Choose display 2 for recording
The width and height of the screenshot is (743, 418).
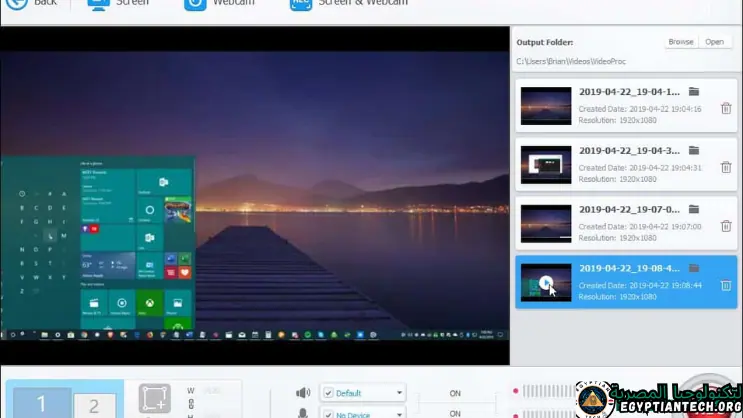click(94, 406)
